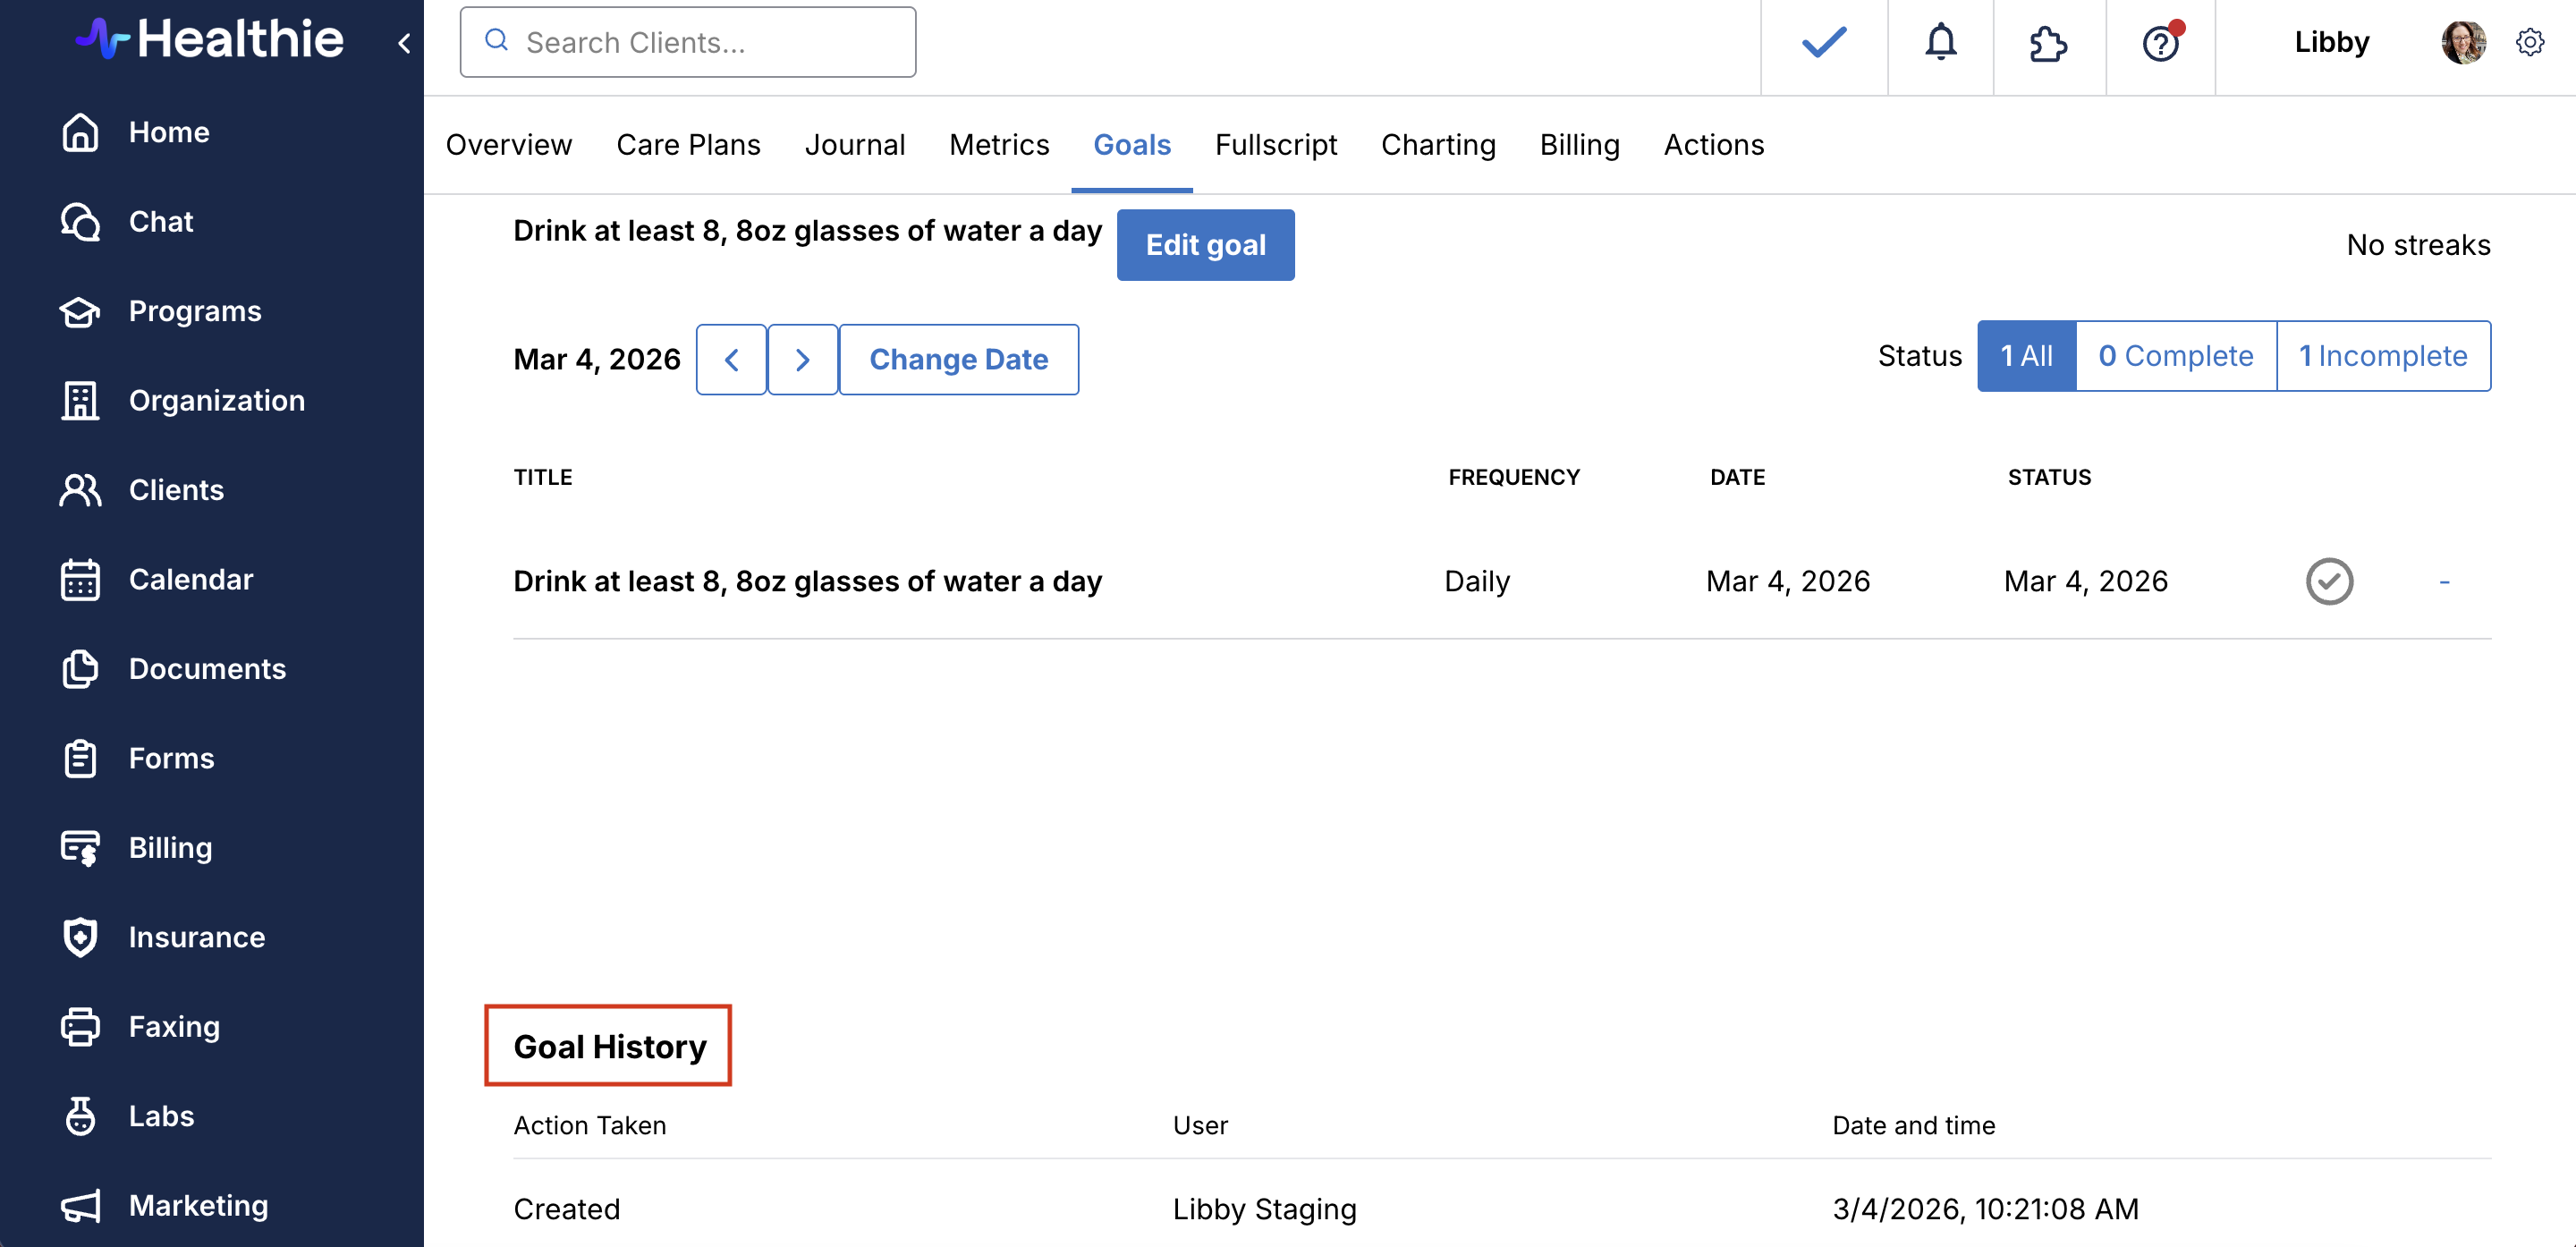Open the settings gear icon
2576x1247 pixels.
point(2529,42)
